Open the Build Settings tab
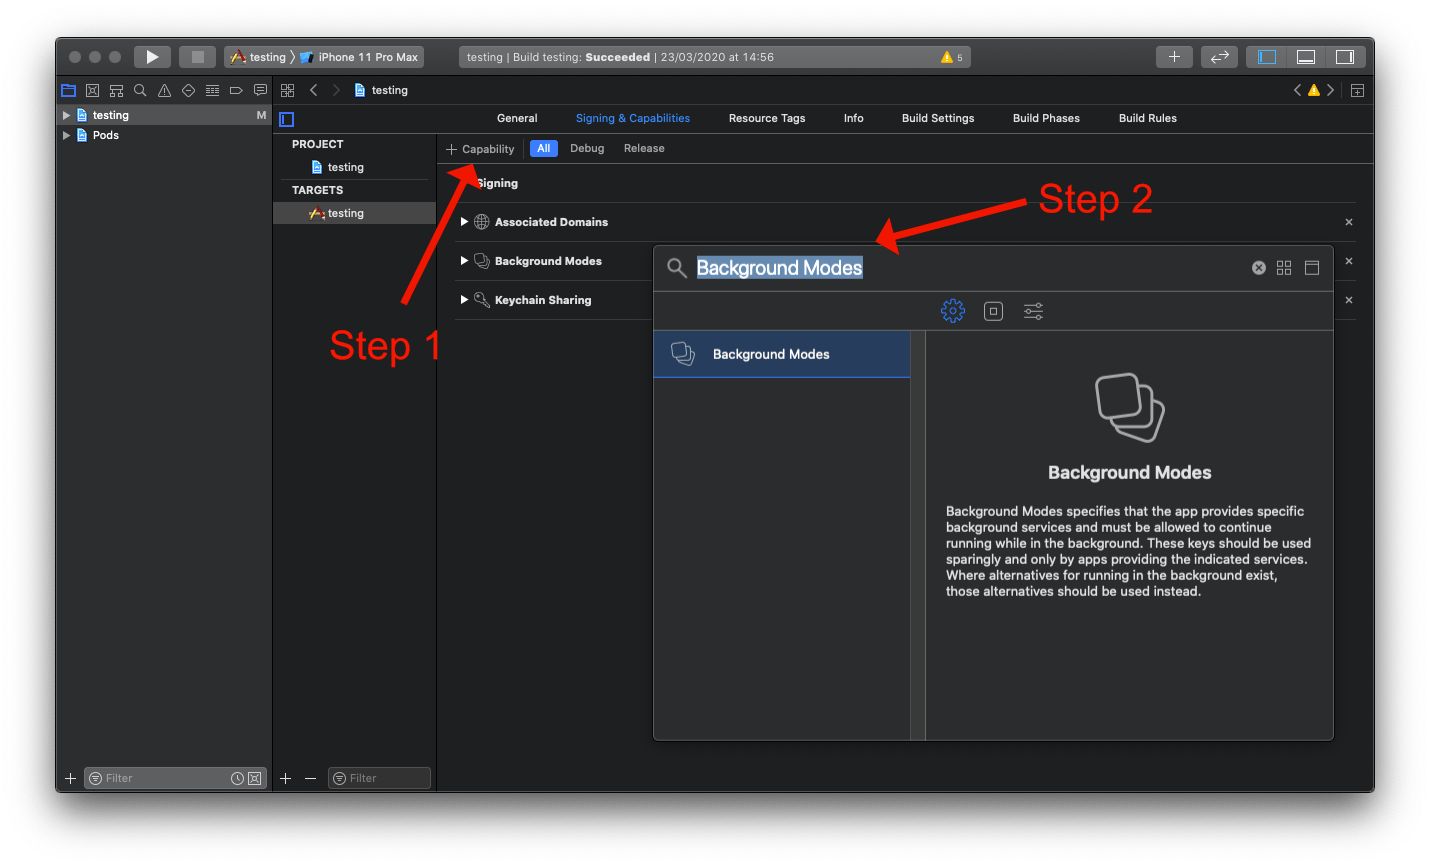Image resolution: width=1430 pixels, height=866 pixels. 938,118
